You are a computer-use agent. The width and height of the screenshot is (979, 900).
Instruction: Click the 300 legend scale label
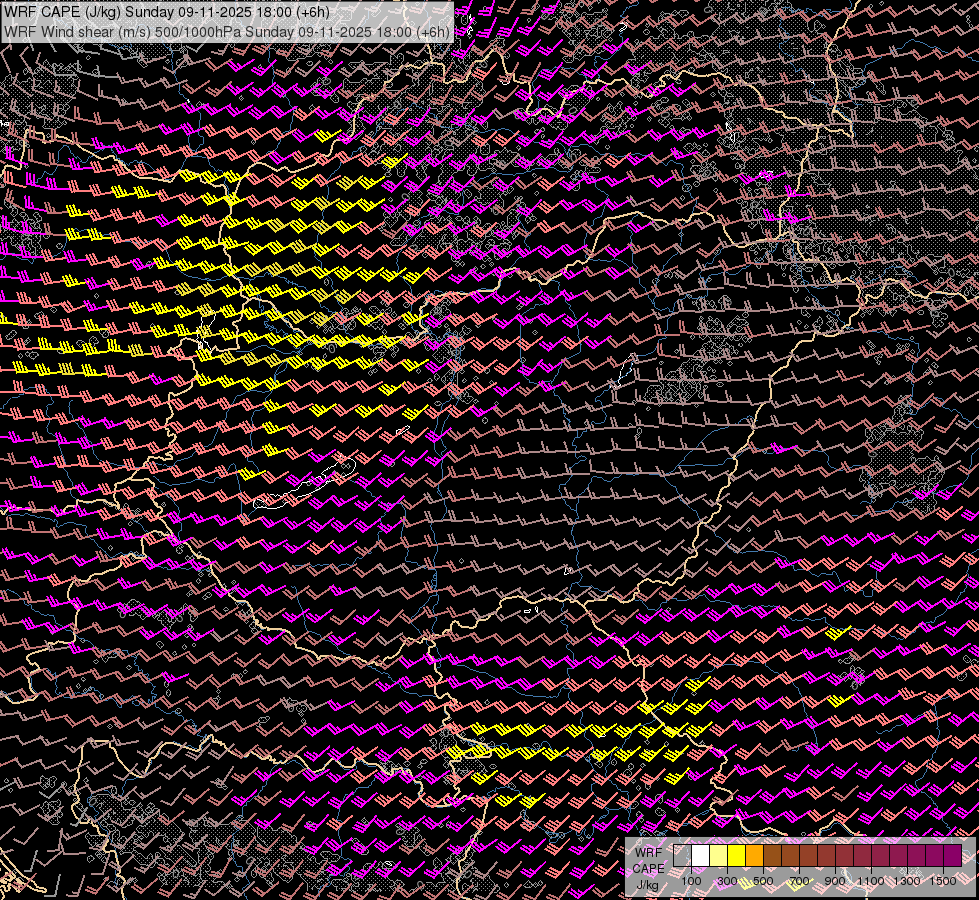727,881
